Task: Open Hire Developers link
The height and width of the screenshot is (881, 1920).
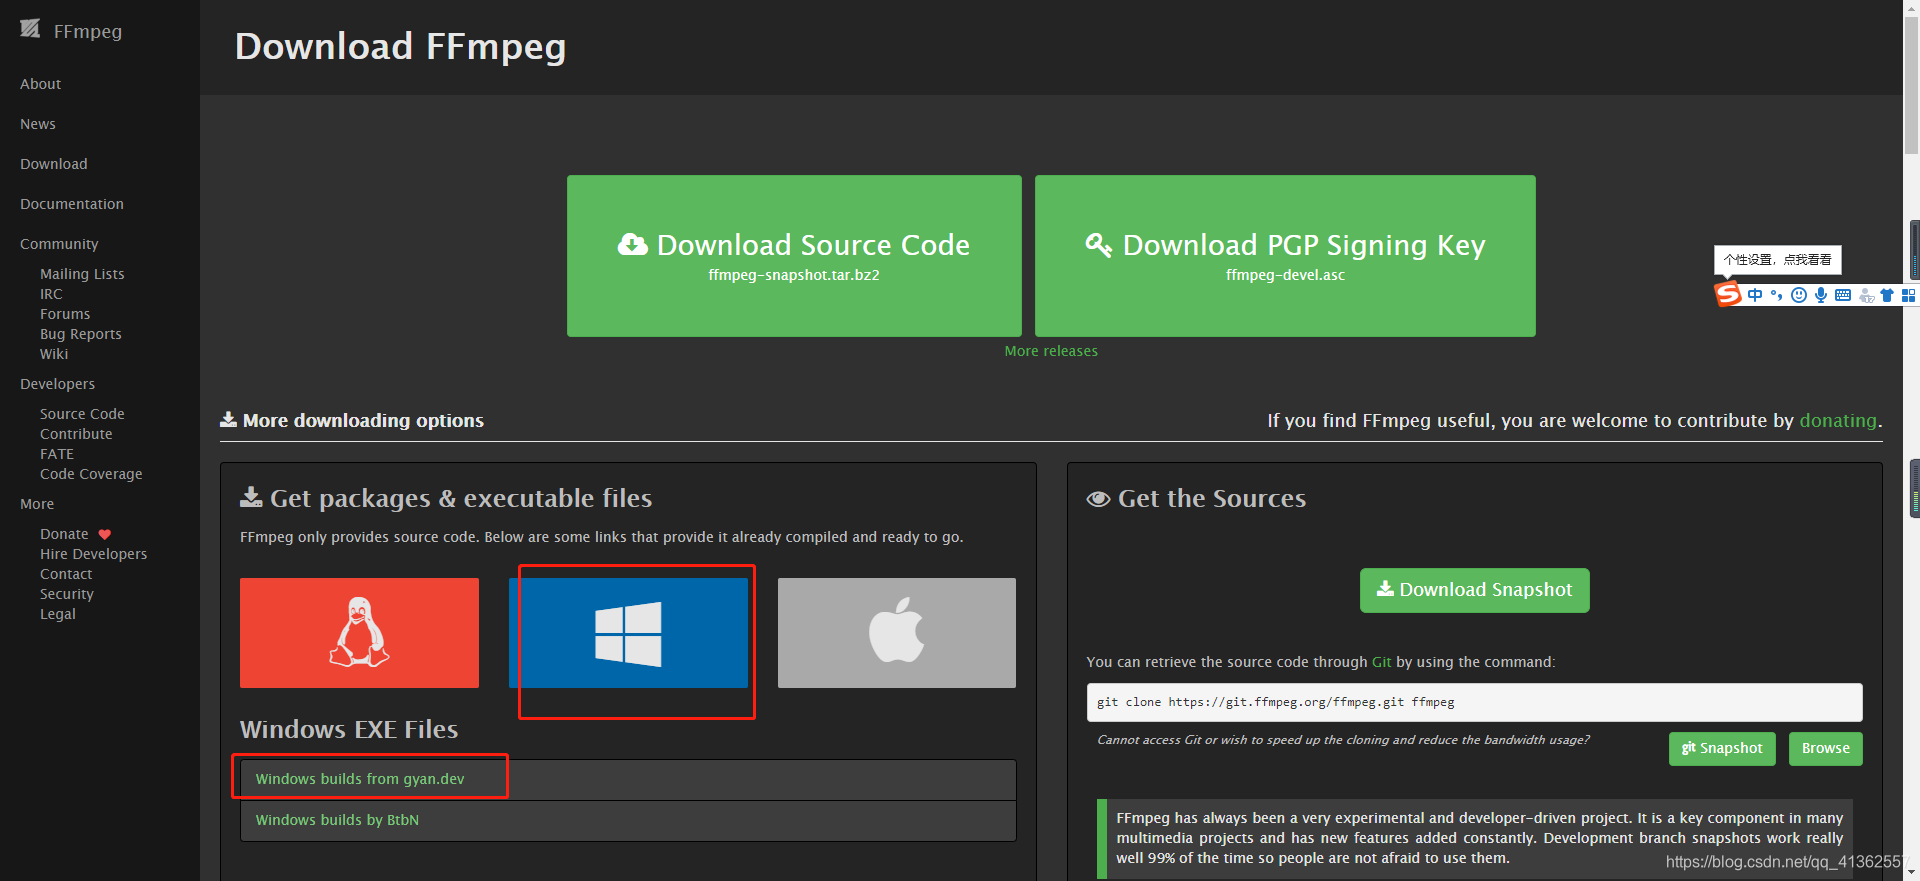Action: [93, 554]
